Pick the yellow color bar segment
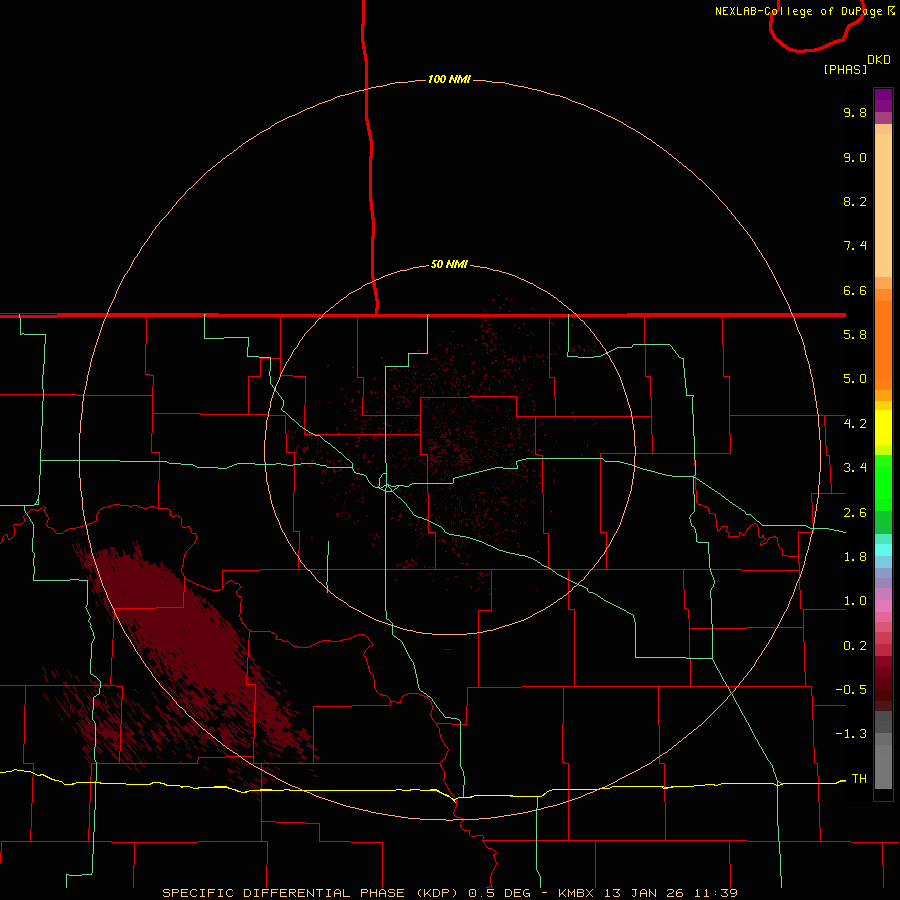The height and width of the screenshot is (900, 900). point(883,428)
